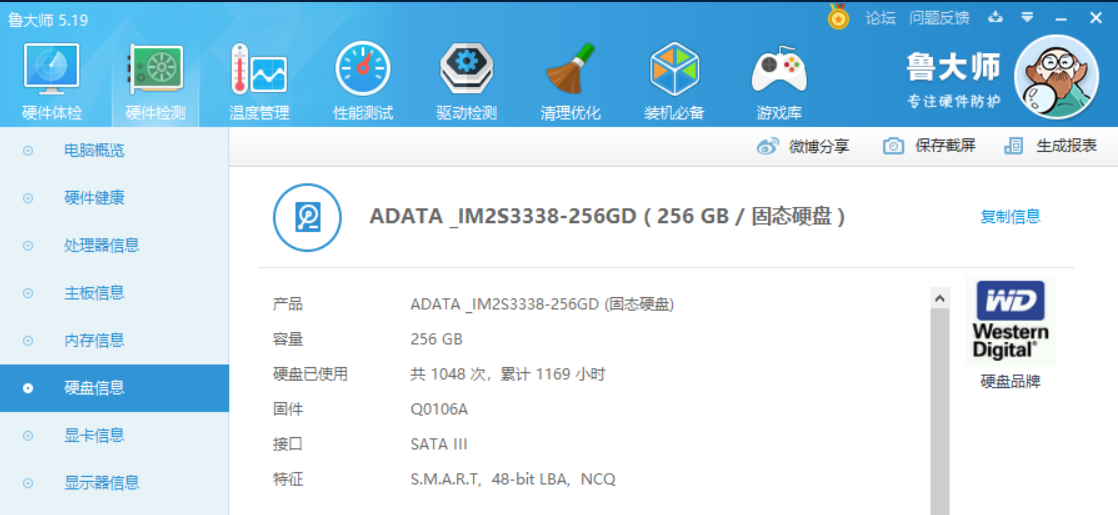Select 显卡信息 in the sidebar
This screenshot has height=515, width=1118.
point(114,435)
